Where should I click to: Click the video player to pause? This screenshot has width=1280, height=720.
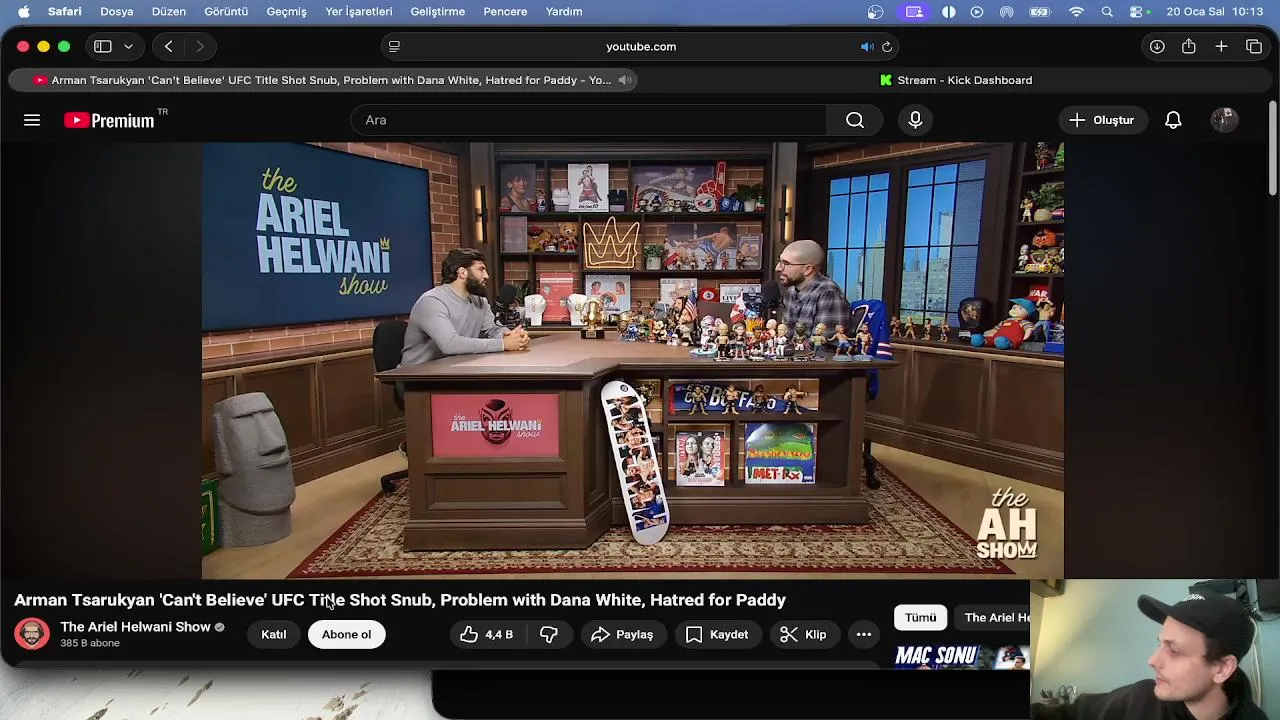632,360
